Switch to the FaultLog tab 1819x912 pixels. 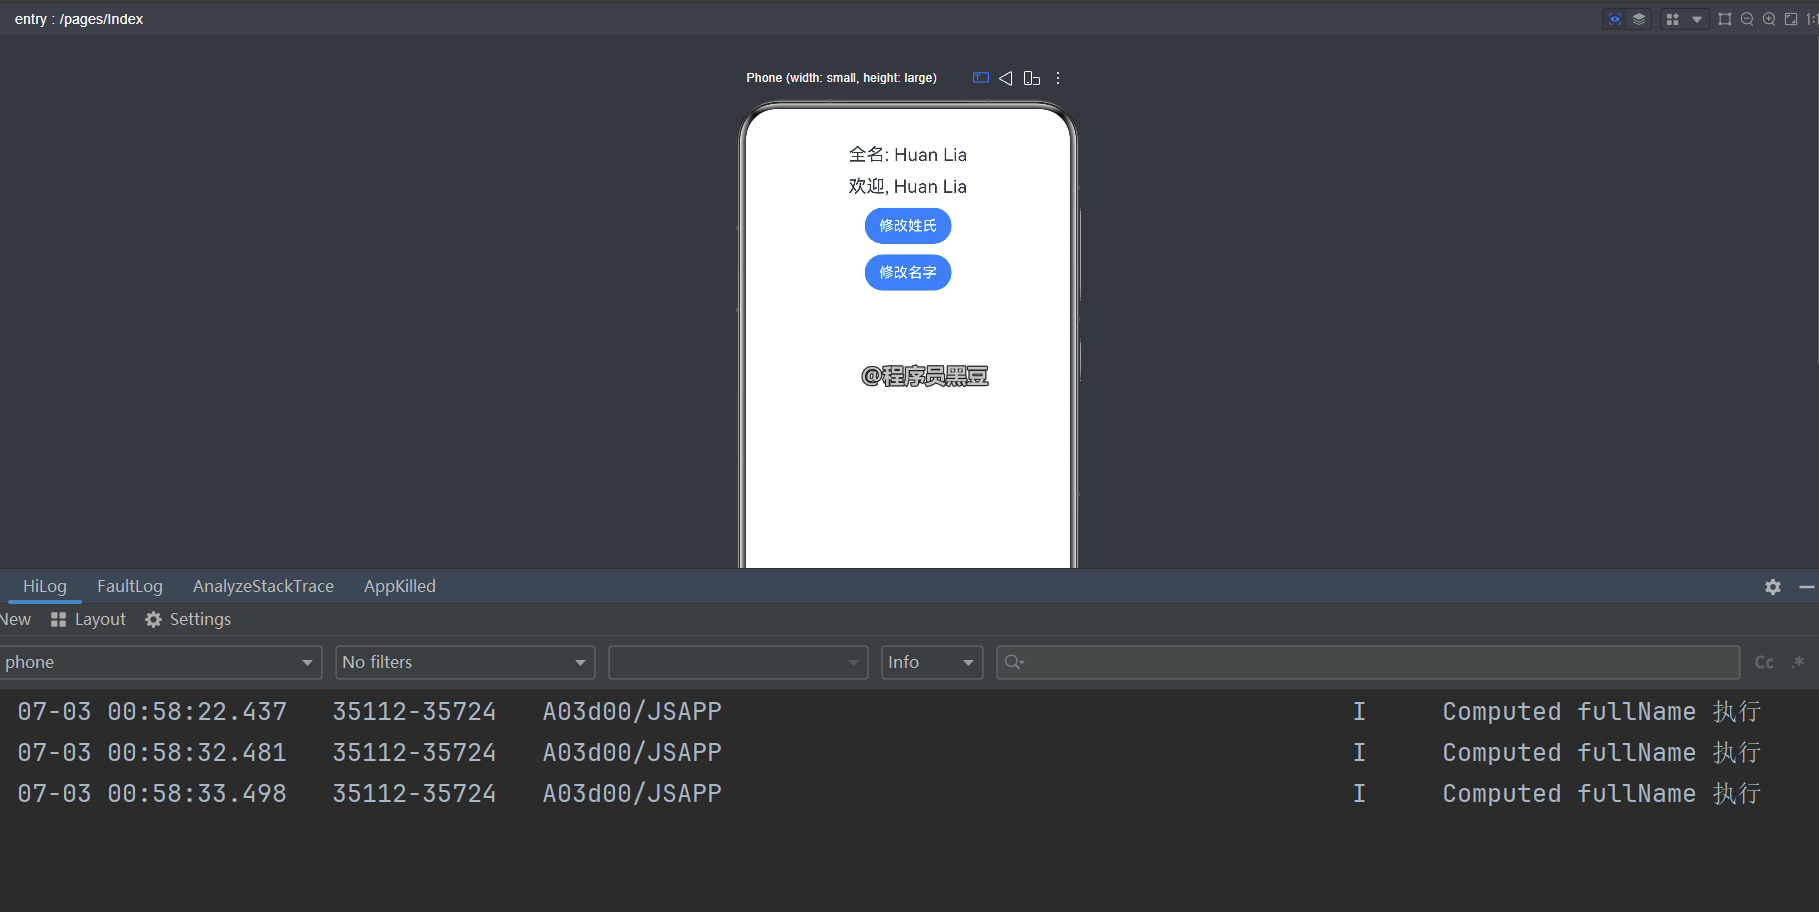[130, 586]
